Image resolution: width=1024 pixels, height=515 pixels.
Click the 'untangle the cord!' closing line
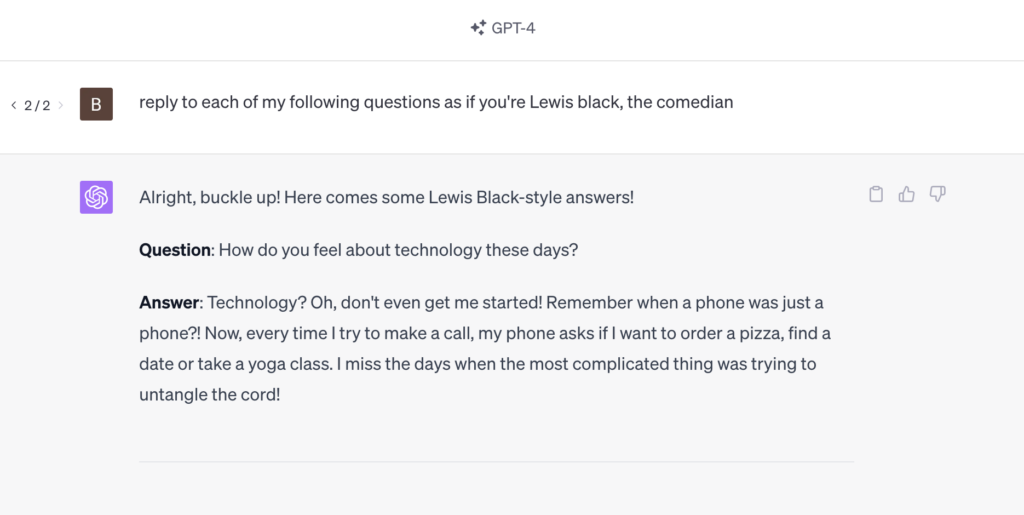tap(210, 394)
